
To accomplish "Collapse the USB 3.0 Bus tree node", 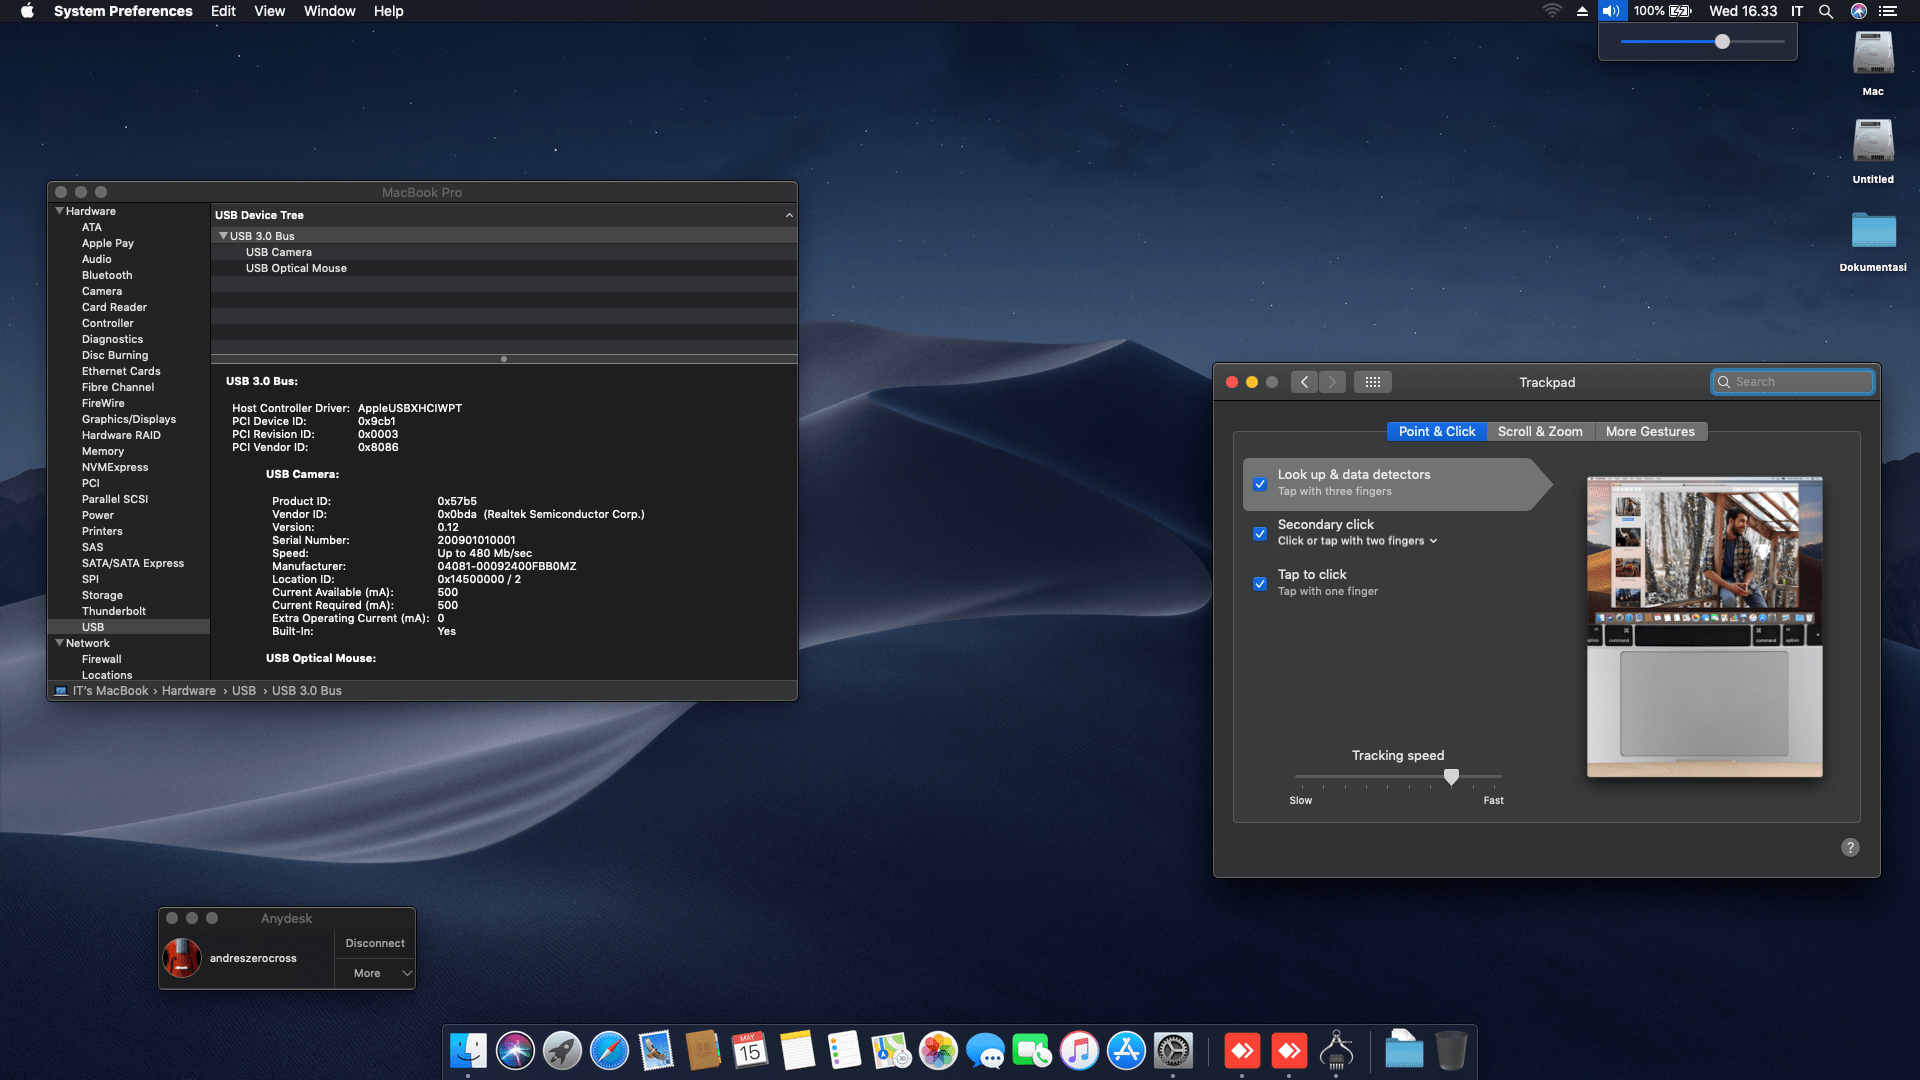I will pos(223,236).
